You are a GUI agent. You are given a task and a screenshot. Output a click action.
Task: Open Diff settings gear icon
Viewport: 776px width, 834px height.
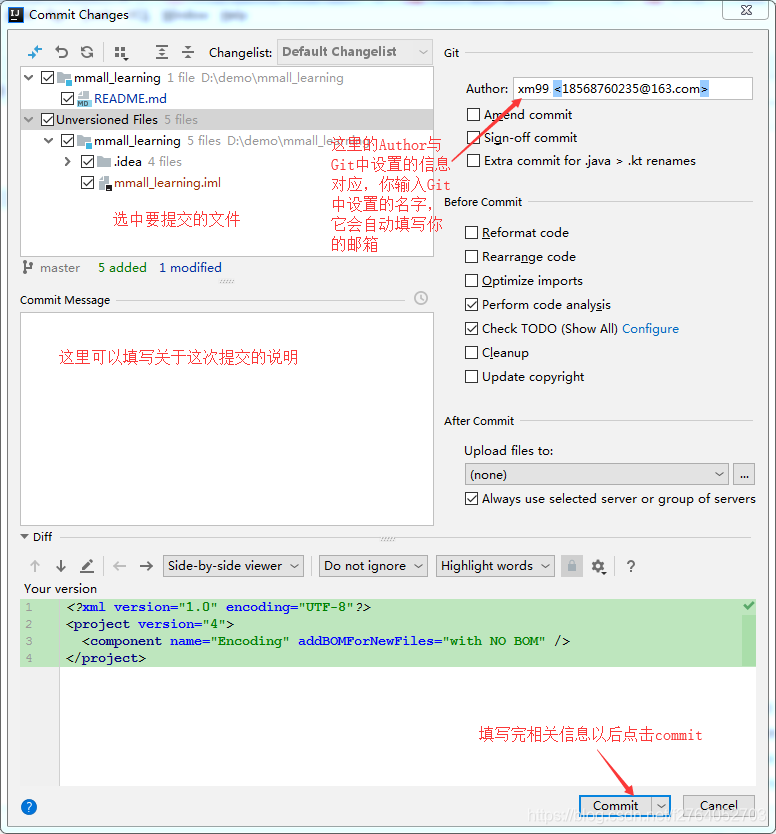(x=599, y=566)
